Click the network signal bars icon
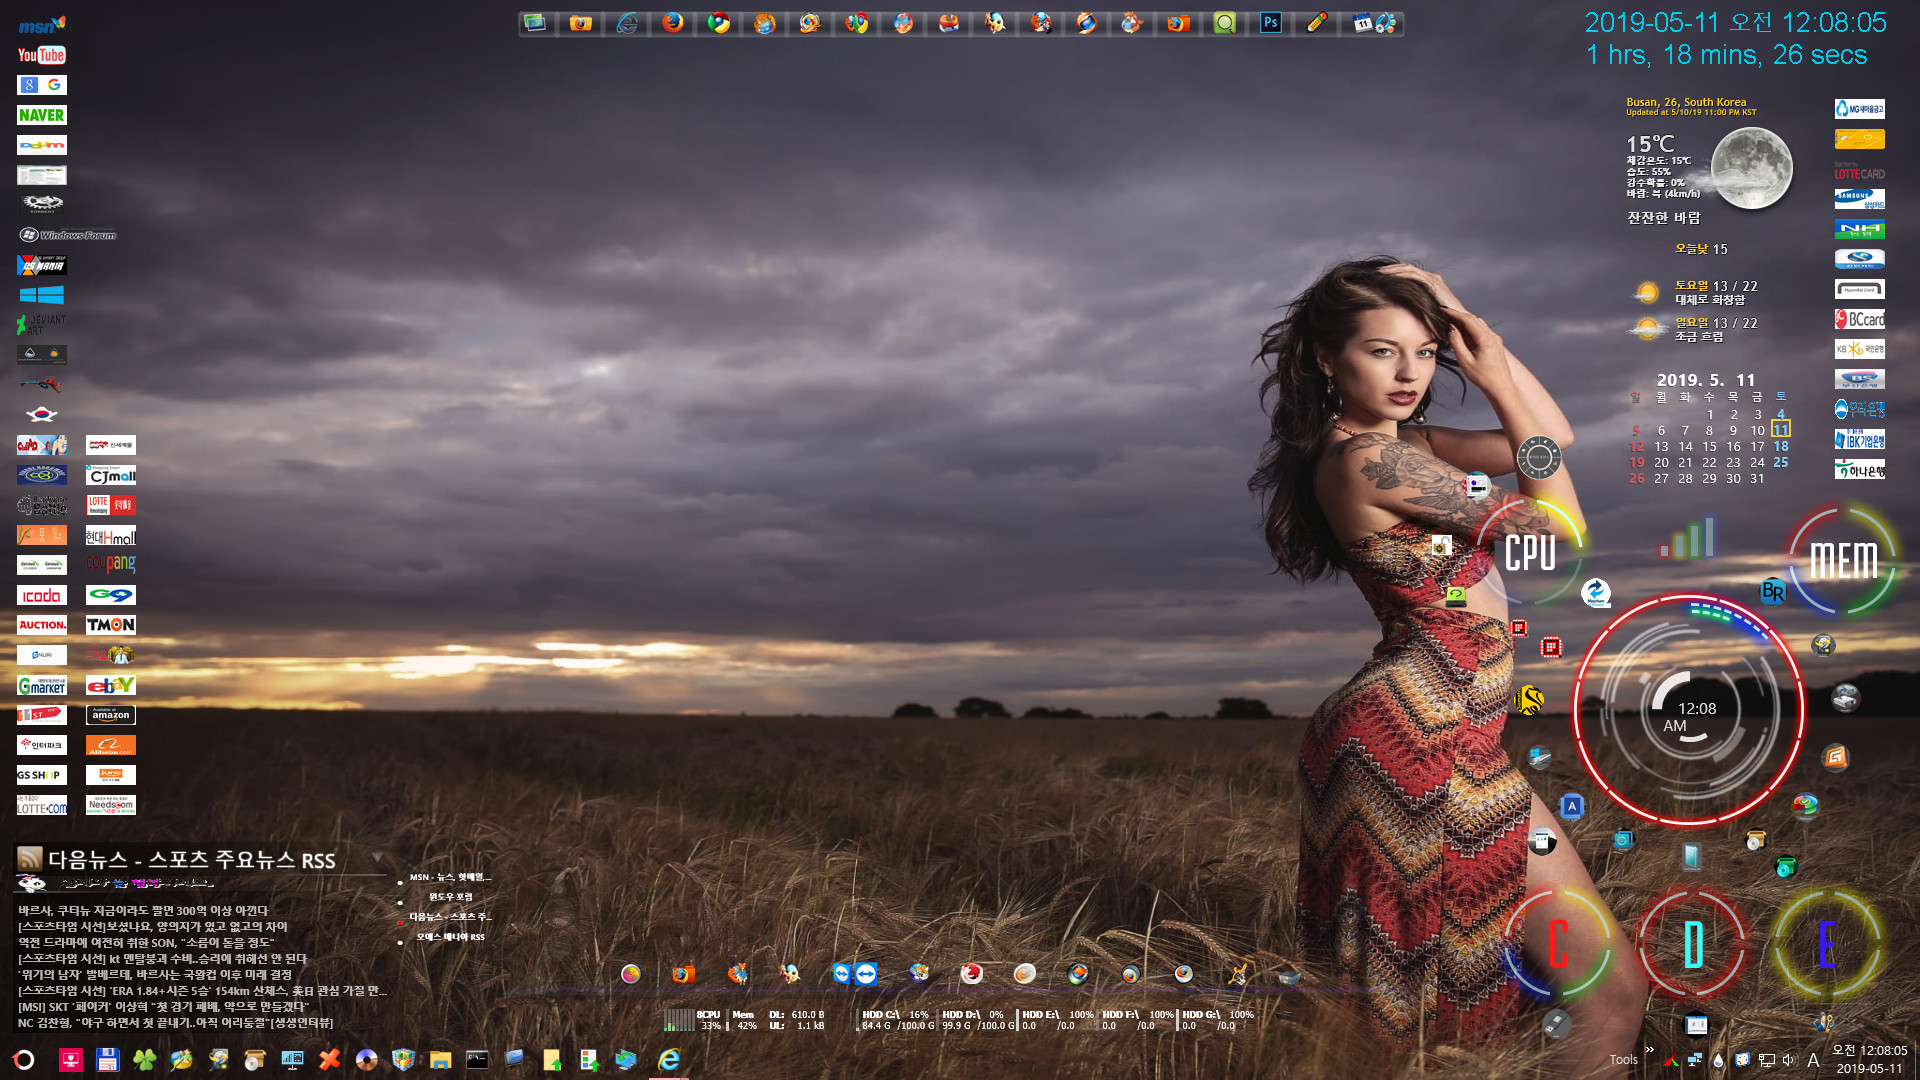 pos(1687,538)
